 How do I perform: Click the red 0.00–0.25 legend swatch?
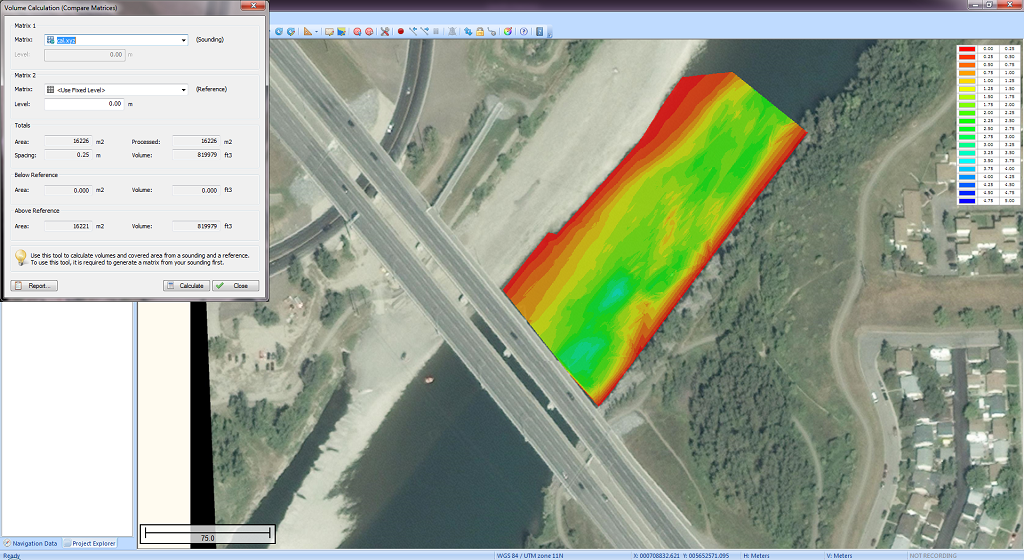(x=967, y=48)
